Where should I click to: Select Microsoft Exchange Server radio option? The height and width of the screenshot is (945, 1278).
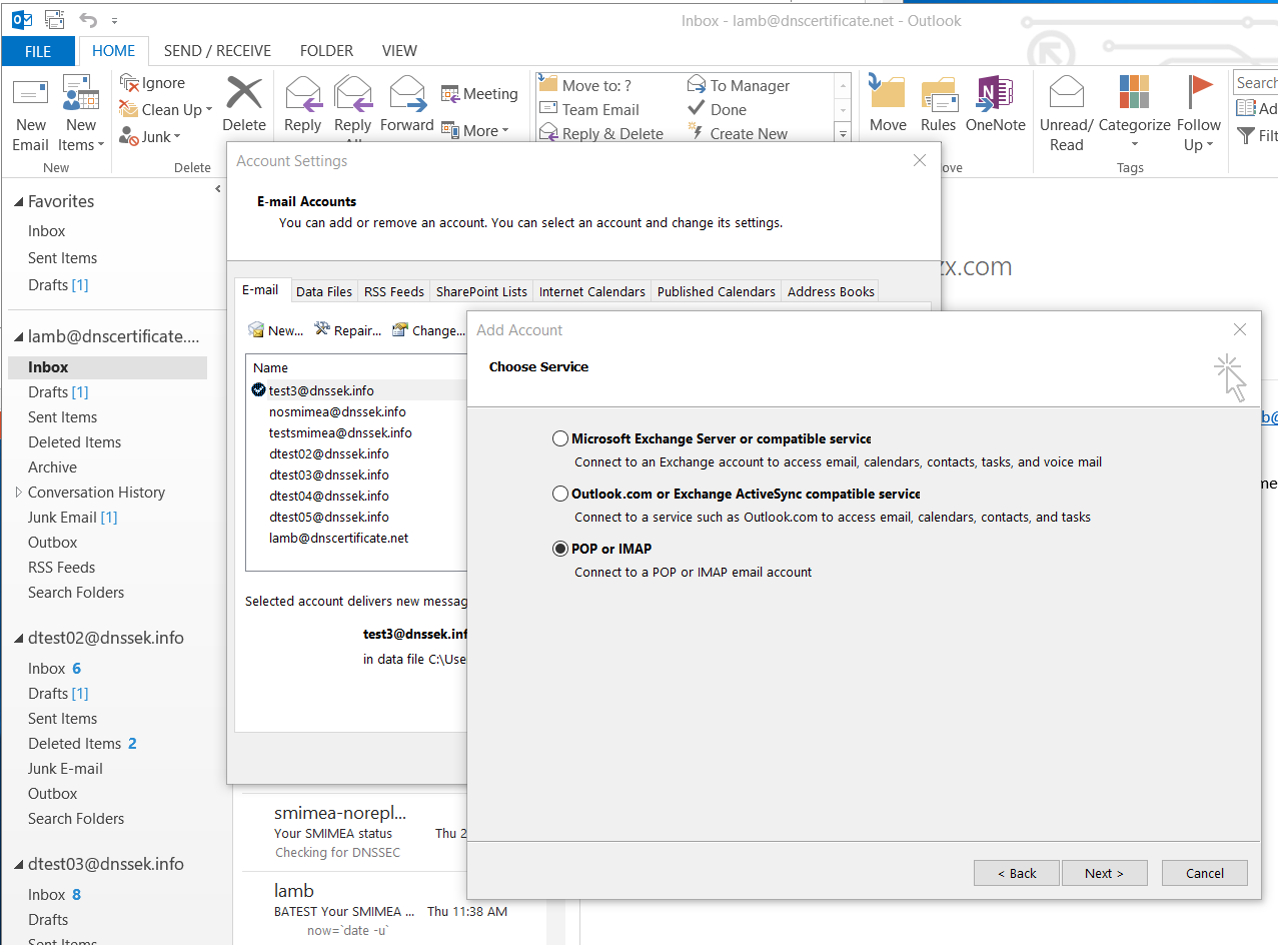click(561, 439)
